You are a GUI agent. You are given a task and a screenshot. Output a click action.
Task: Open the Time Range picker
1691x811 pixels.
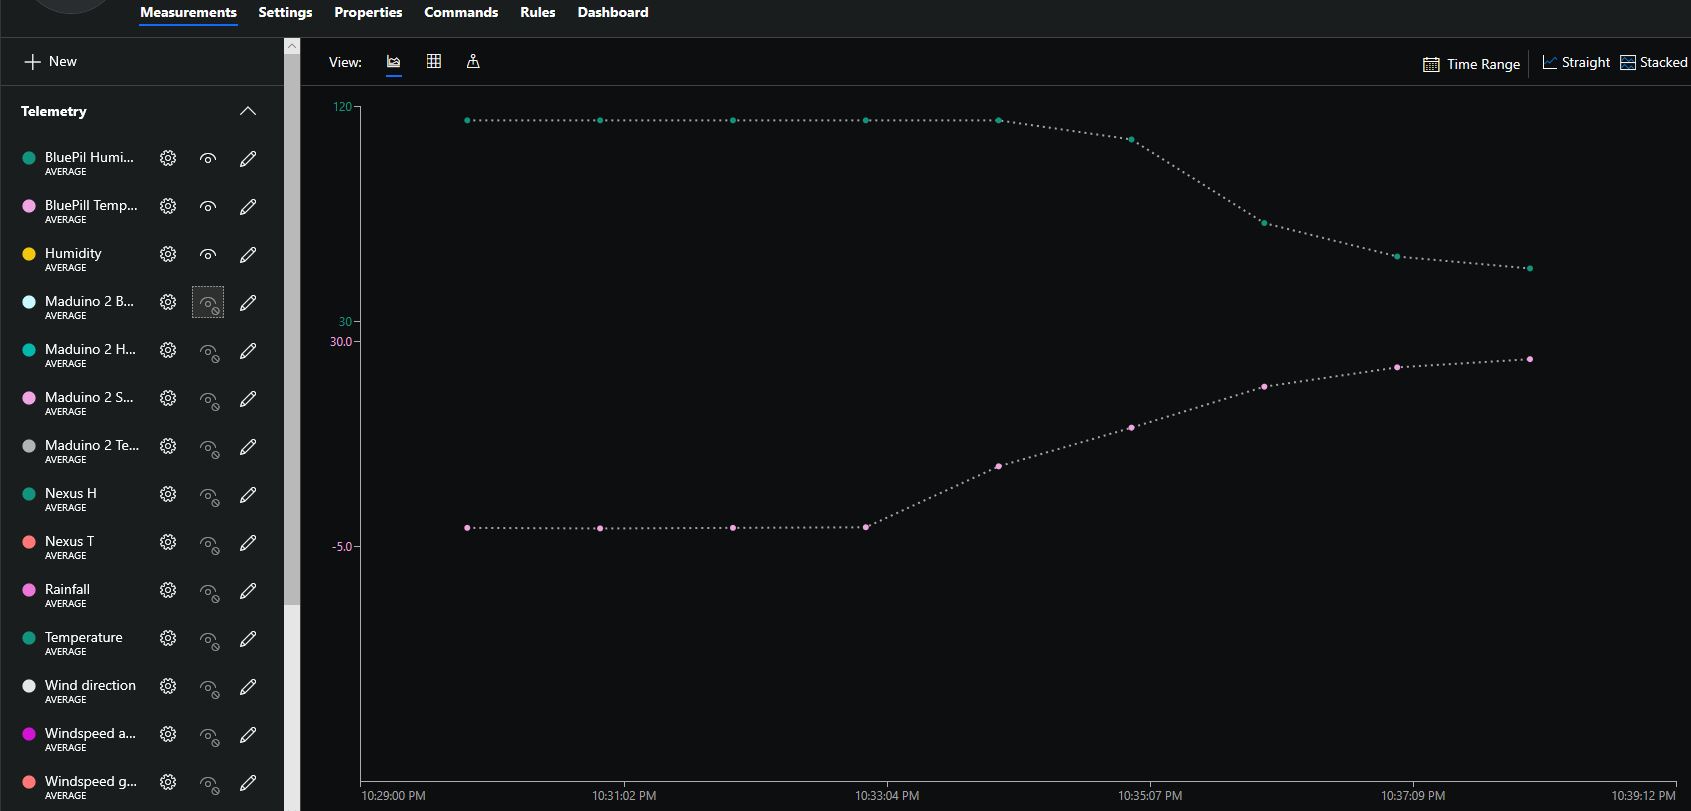point(1471,64)
